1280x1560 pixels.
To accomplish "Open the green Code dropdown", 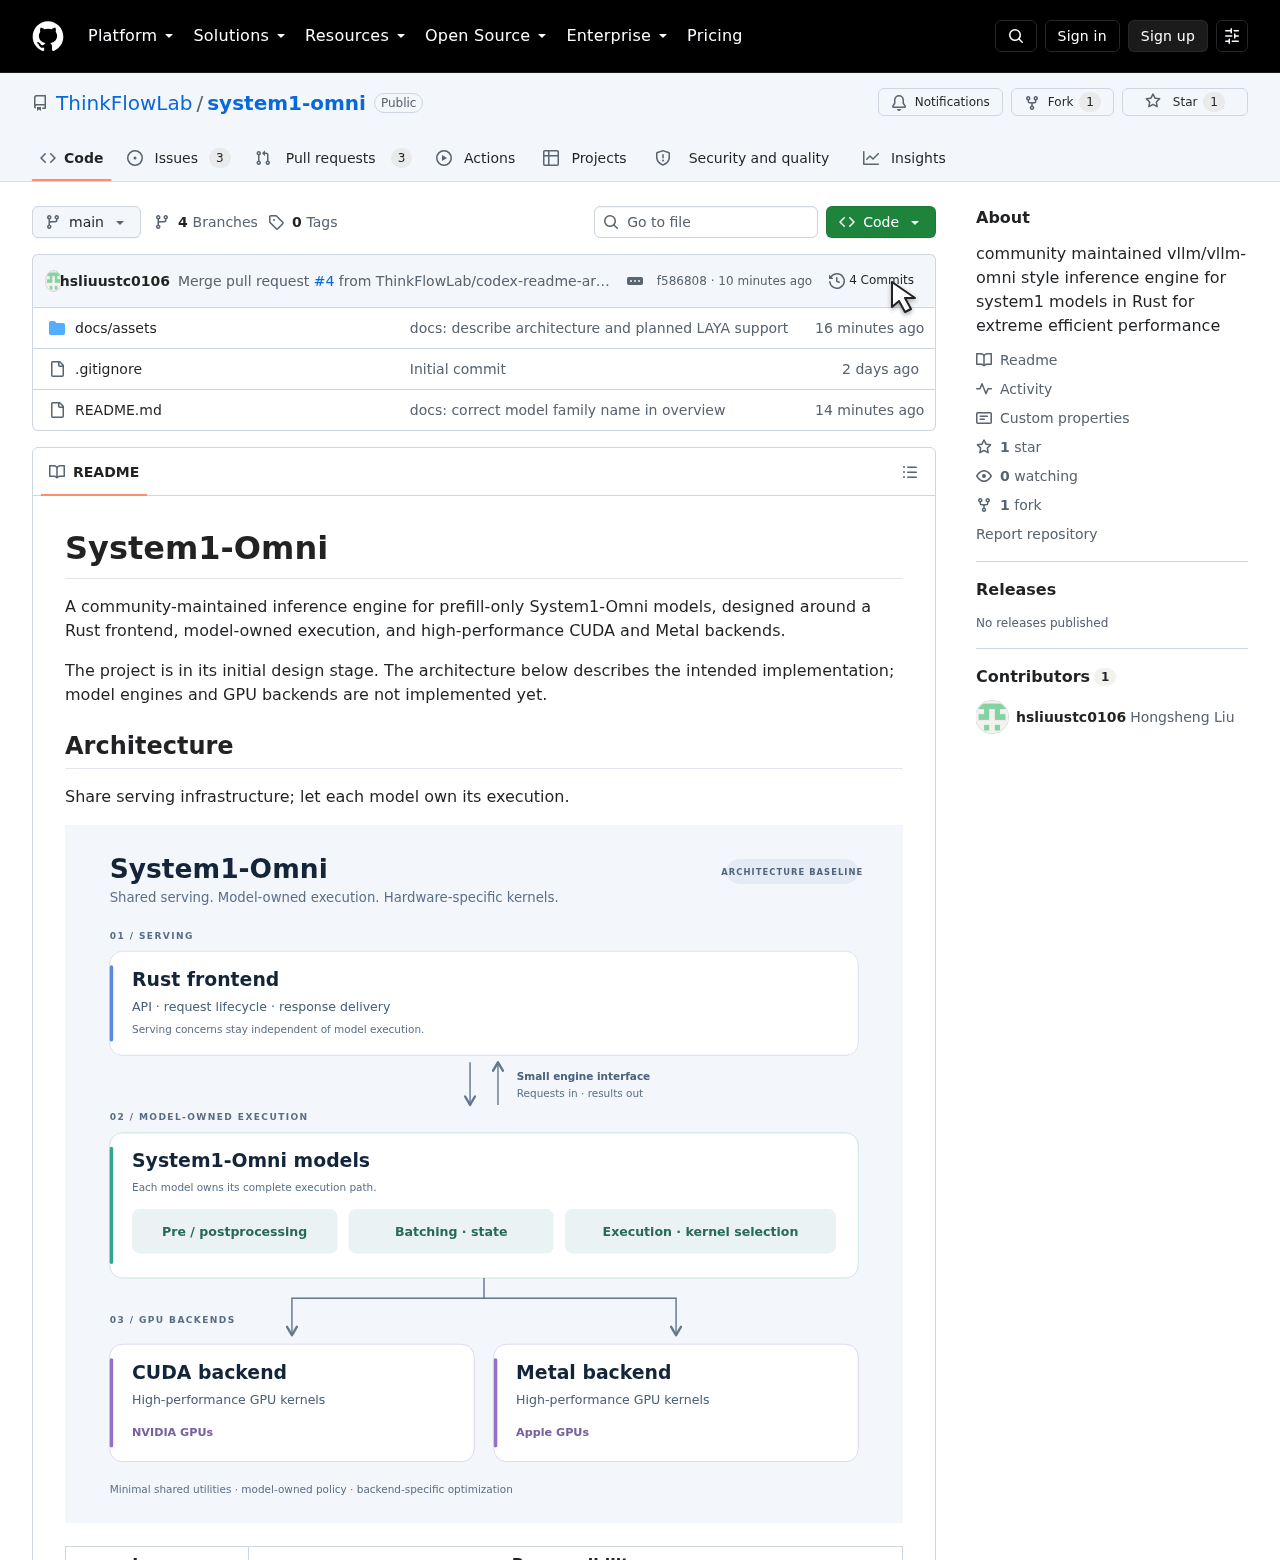I will [881, 222].
